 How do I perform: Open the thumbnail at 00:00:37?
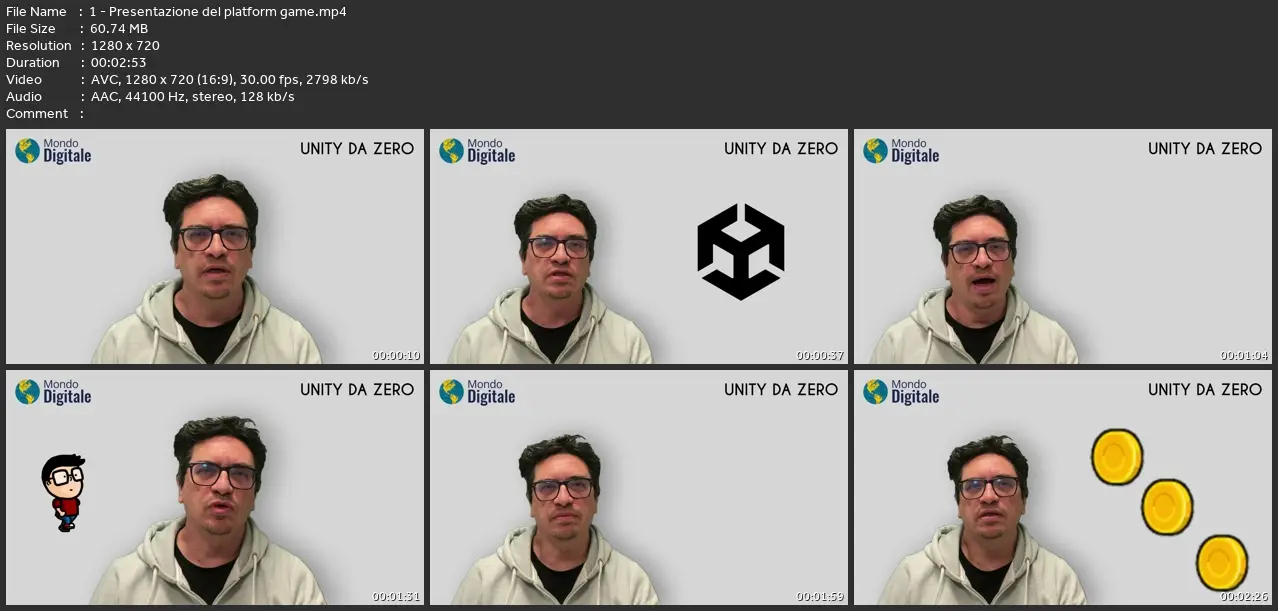(x=639, y=246)
